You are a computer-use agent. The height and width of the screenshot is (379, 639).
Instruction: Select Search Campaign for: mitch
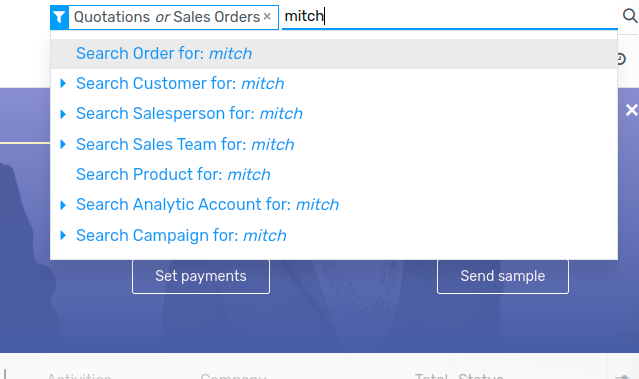coord(334,236)
